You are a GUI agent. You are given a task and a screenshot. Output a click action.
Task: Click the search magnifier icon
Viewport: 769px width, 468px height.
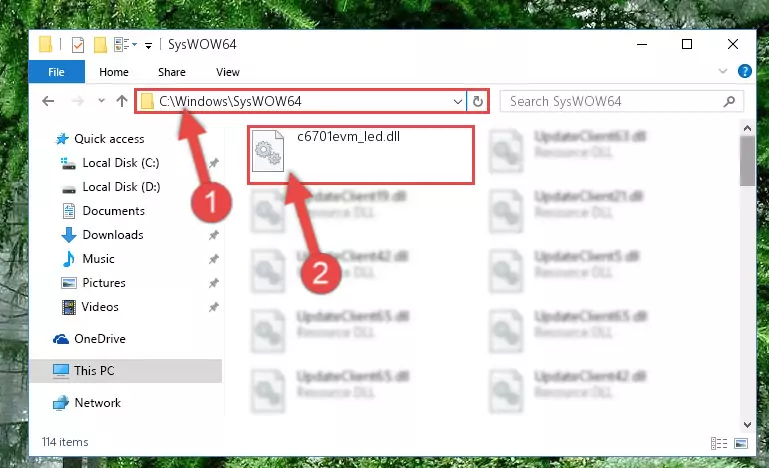point(729,102)
